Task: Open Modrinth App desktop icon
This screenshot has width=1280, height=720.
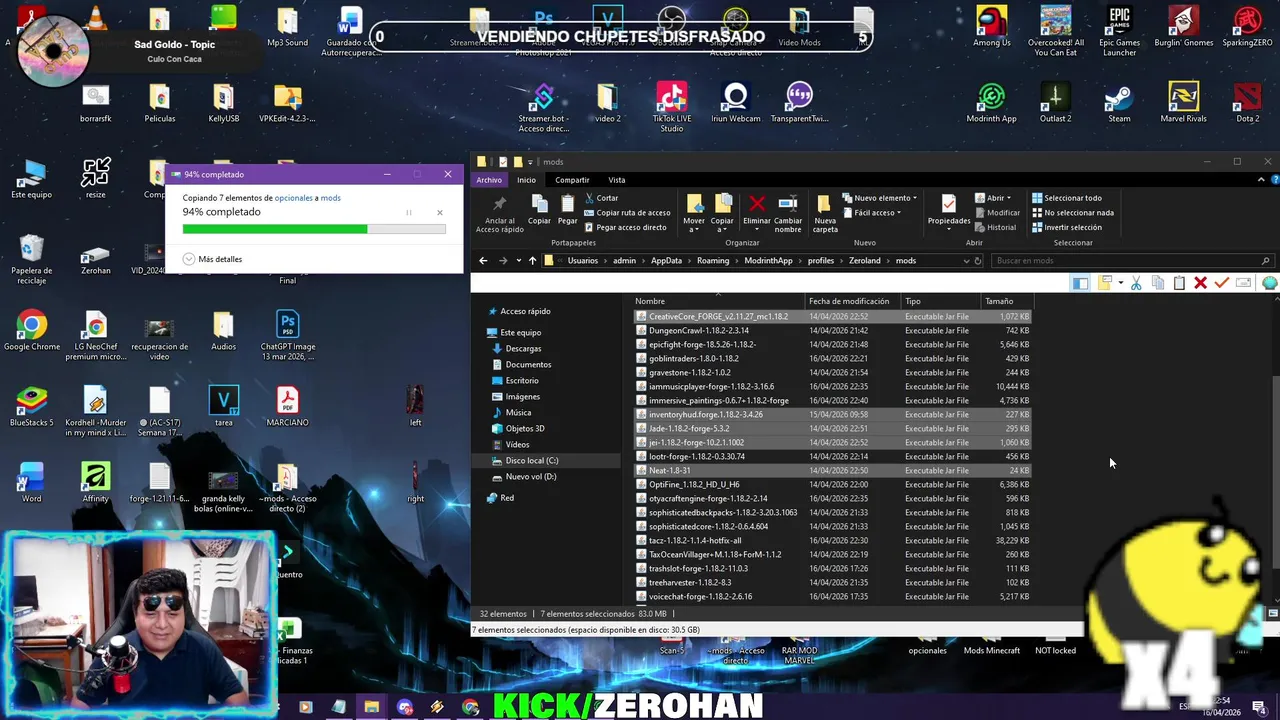Action: tap(991, 103)
